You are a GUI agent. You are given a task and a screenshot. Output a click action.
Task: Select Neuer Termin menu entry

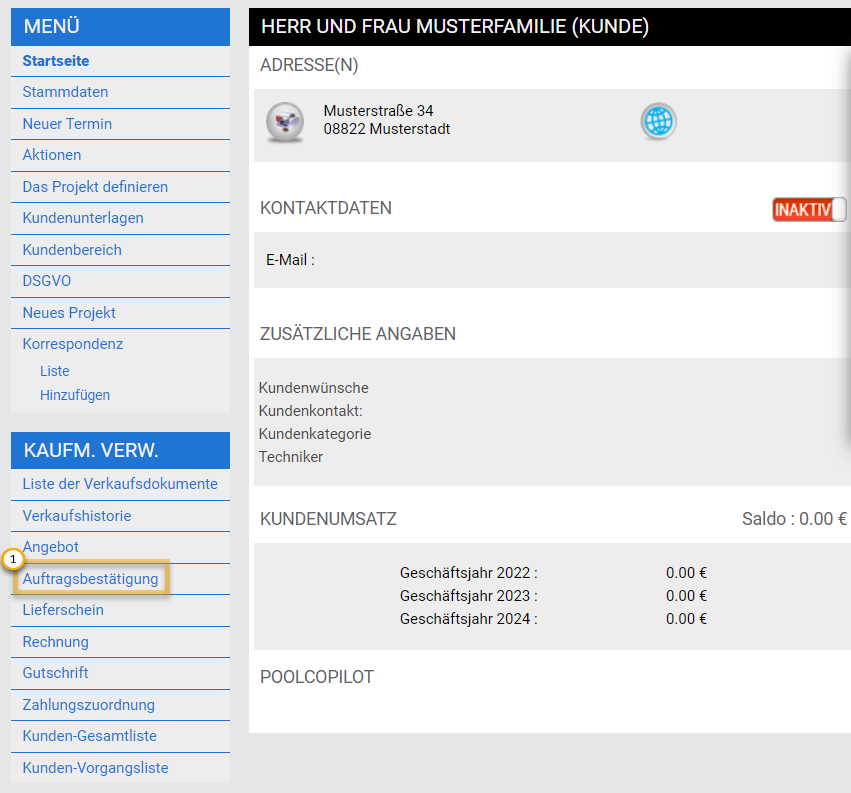(x=67, y=124)
